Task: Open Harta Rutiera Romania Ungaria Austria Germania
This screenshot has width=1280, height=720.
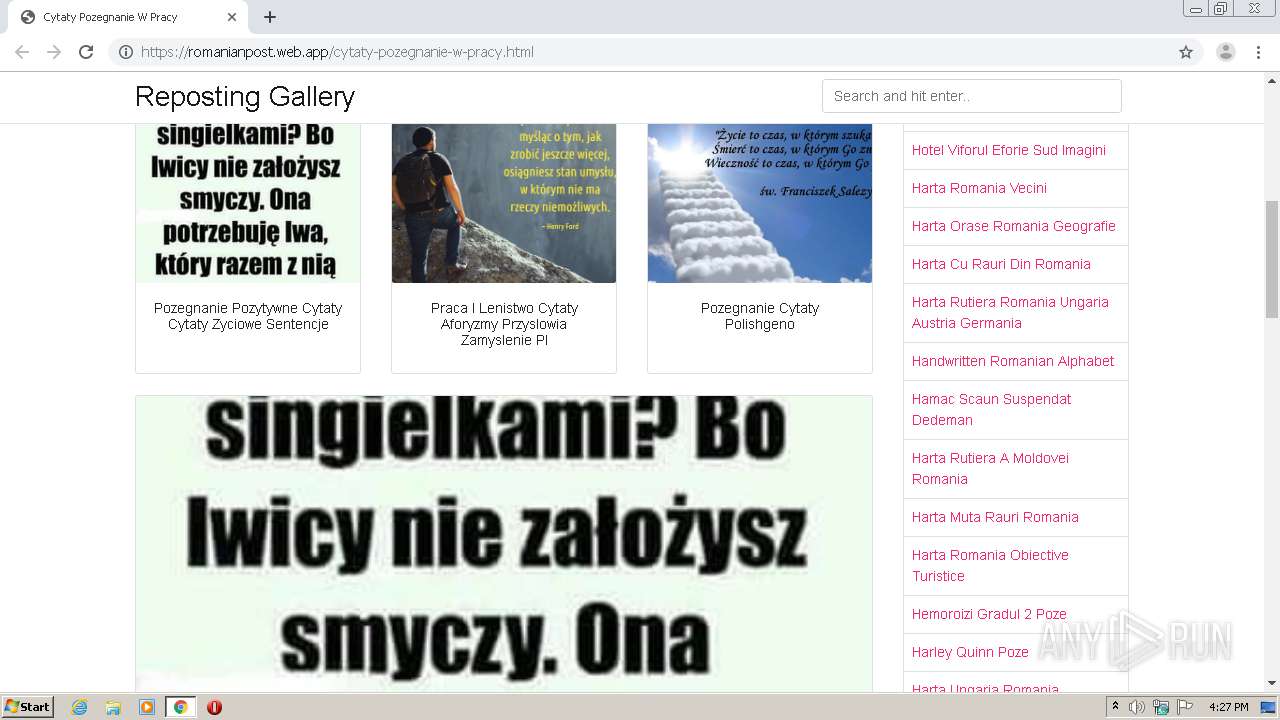Action: (1010, 312)
